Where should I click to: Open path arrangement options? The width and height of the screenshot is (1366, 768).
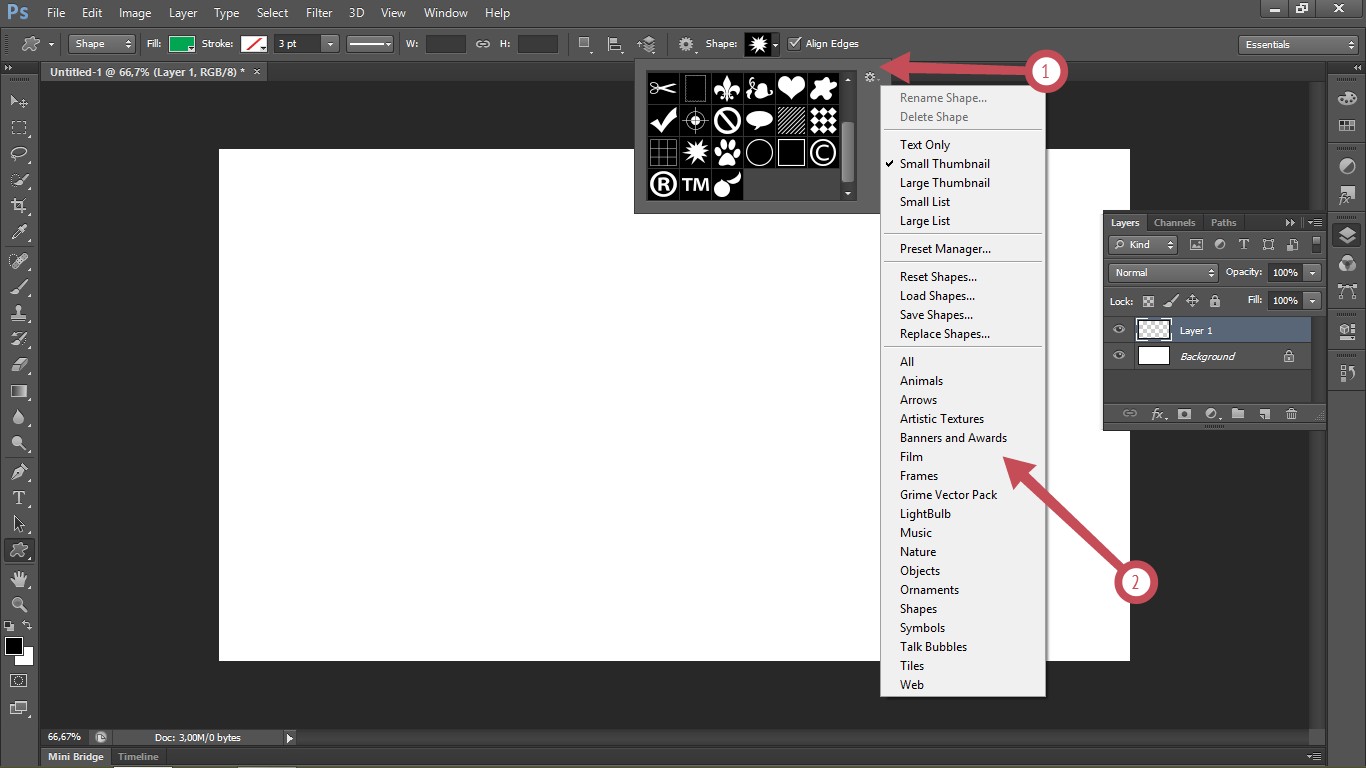646,44
